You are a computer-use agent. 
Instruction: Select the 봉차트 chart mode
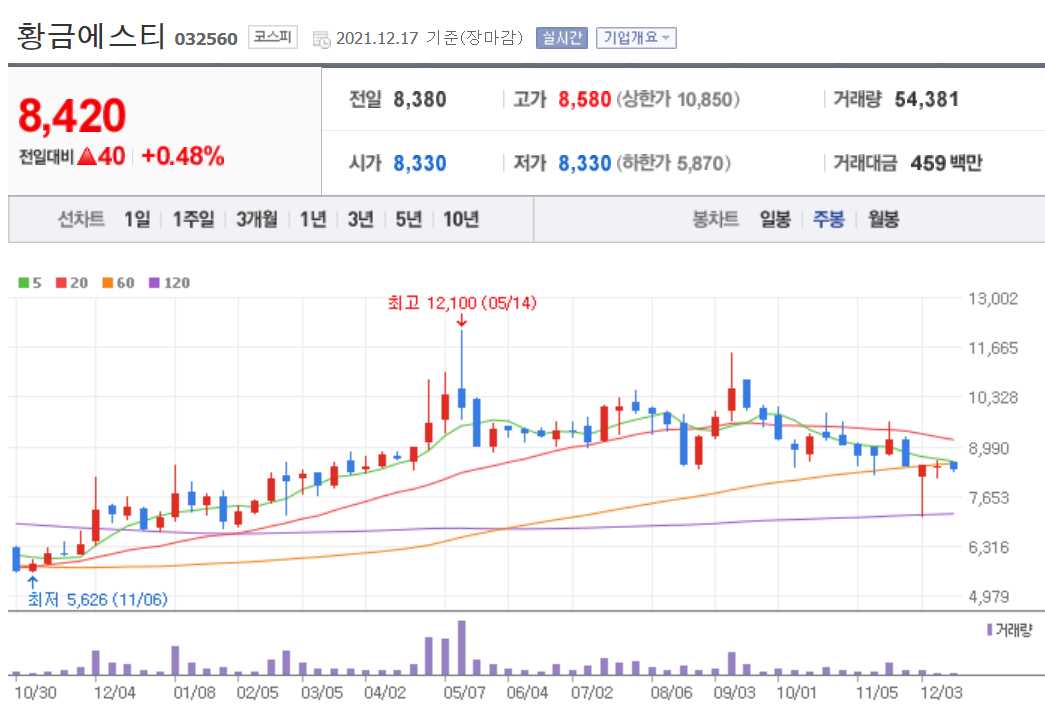pyautogui.click(x=713, y=219)
